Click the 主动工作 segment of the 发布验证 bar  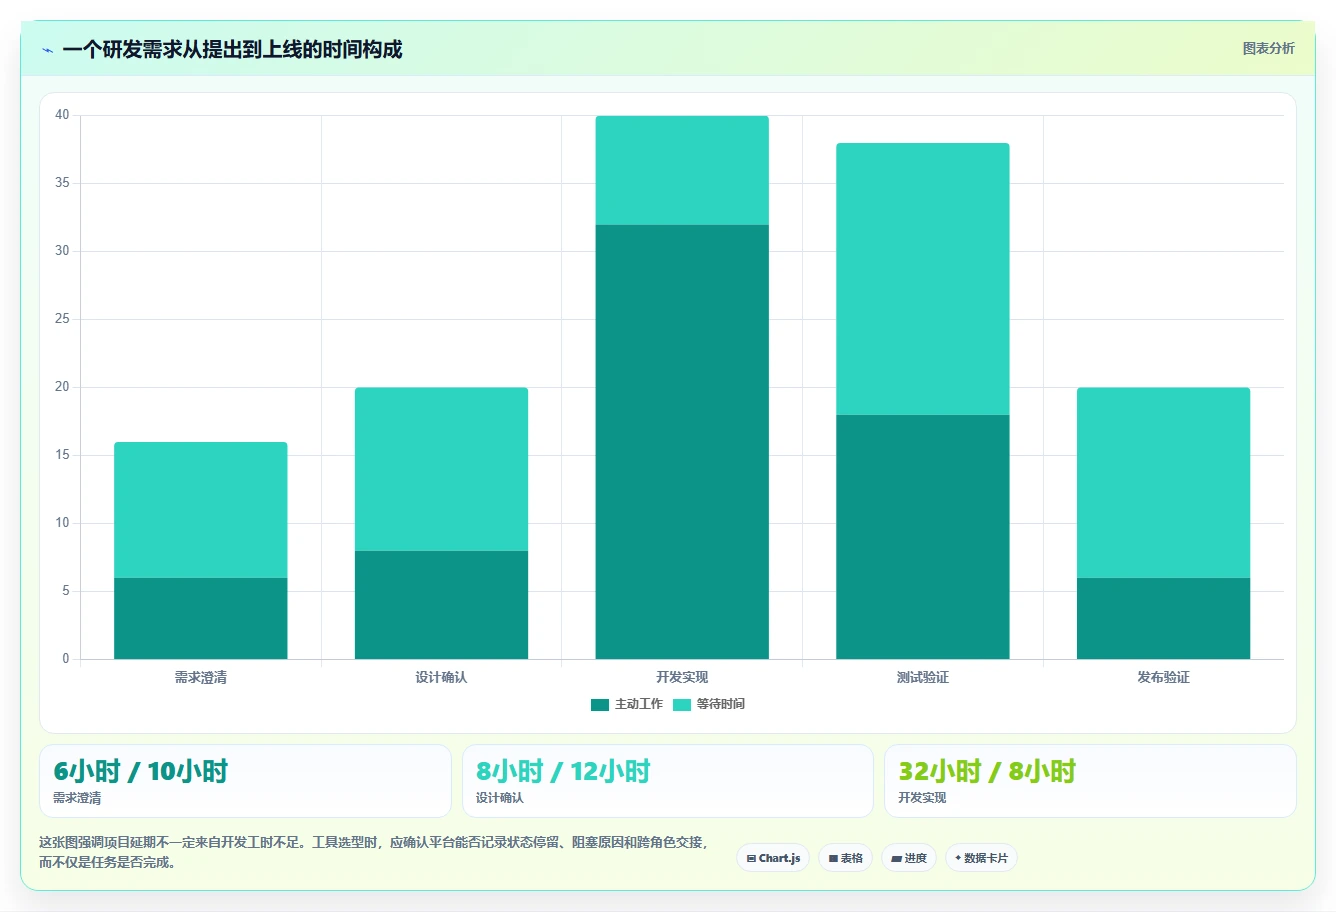click(x=1163, y=618)
